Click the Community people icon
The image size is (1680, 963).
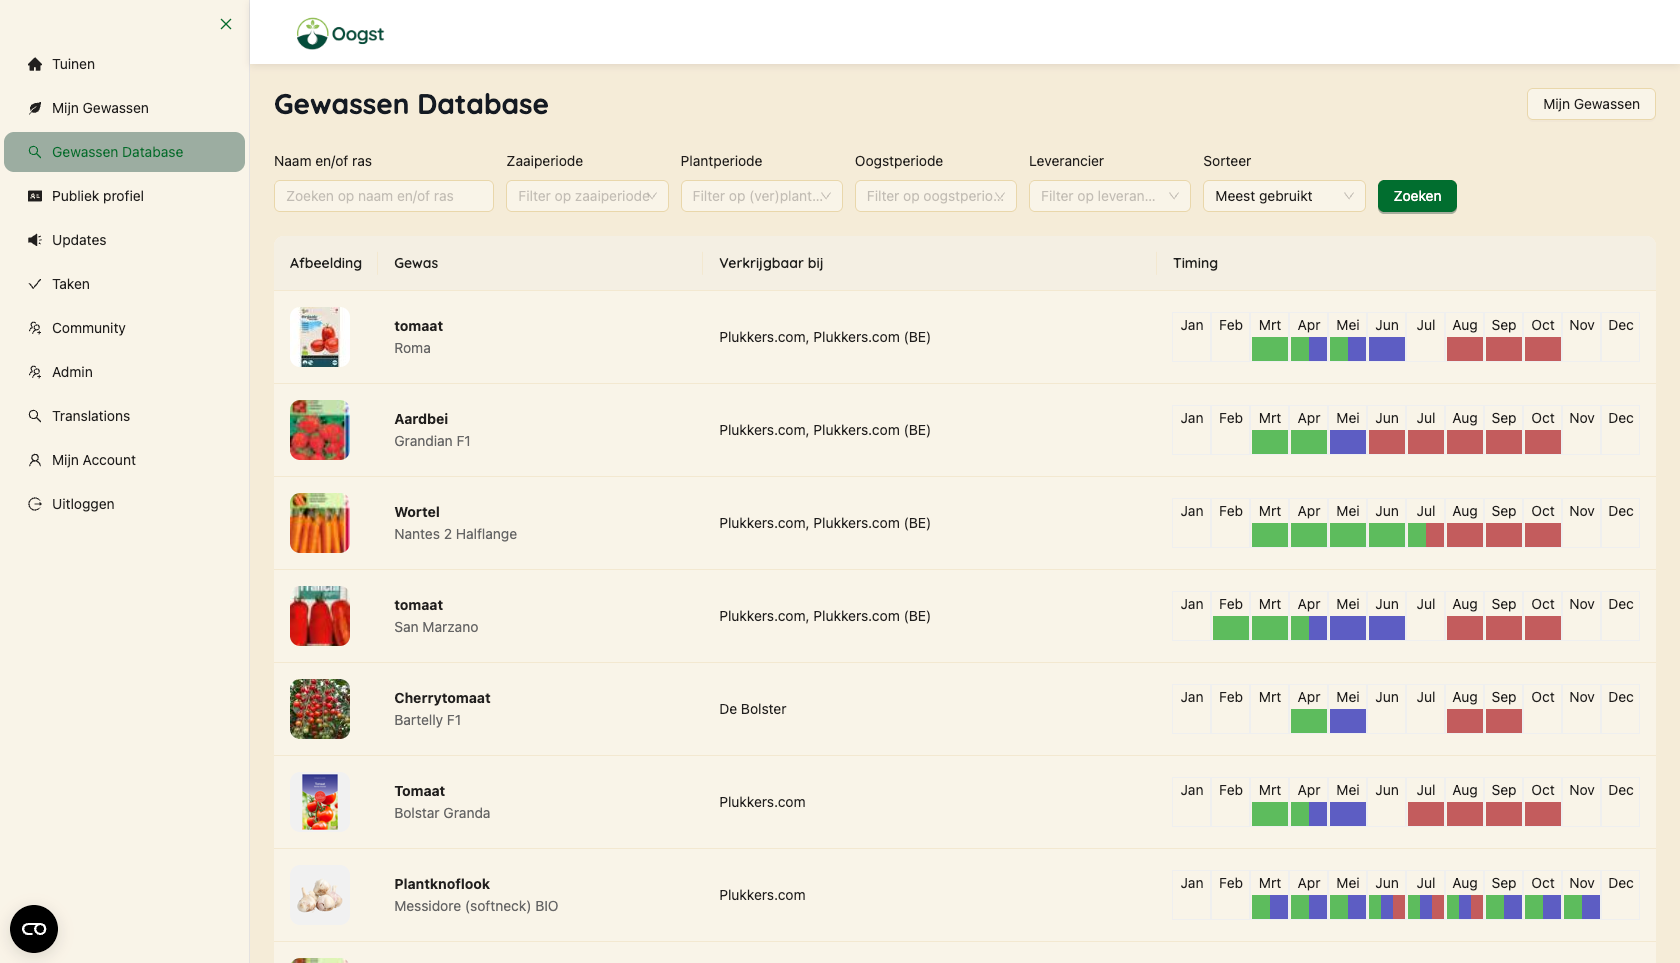[x=35, y=328]
